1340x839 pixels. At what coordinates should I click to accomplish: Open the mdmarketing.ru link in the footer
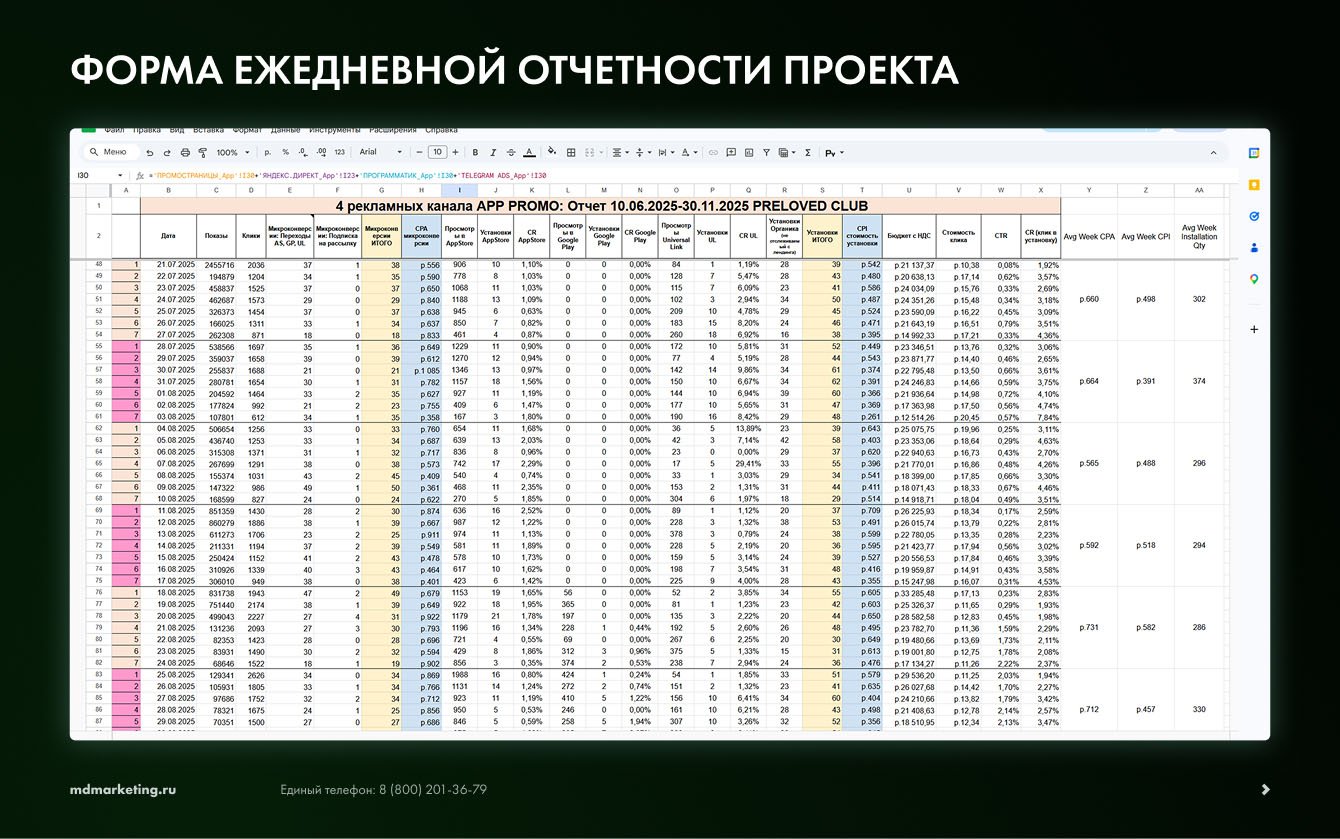123,789
